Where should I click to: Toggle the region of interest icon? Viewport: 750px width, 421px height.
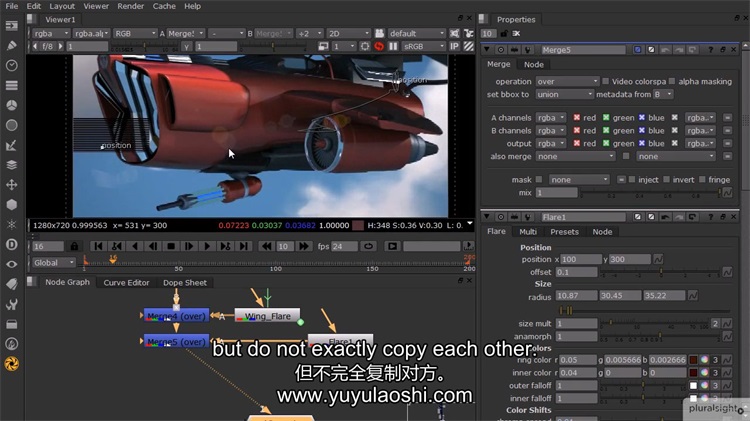[x=365, y=46]
